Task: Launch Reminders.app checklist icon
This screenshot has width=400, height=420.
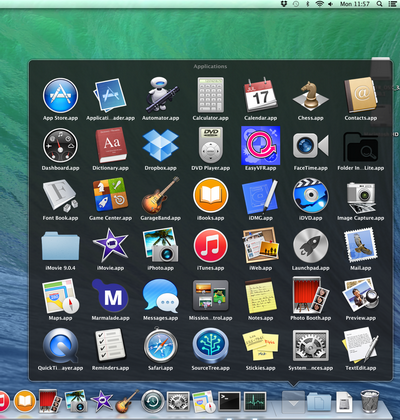Action: click(x=110, y=346)
